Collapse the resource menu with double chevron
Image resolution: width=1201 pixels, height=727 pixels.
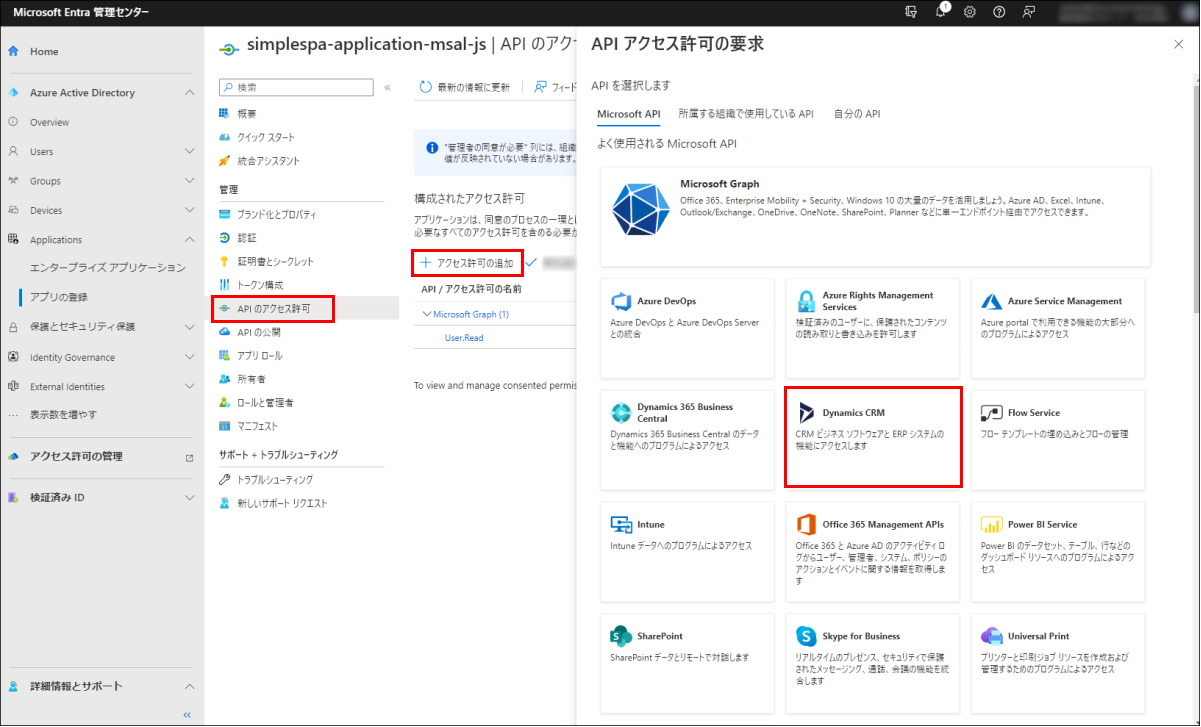point(388,88)
